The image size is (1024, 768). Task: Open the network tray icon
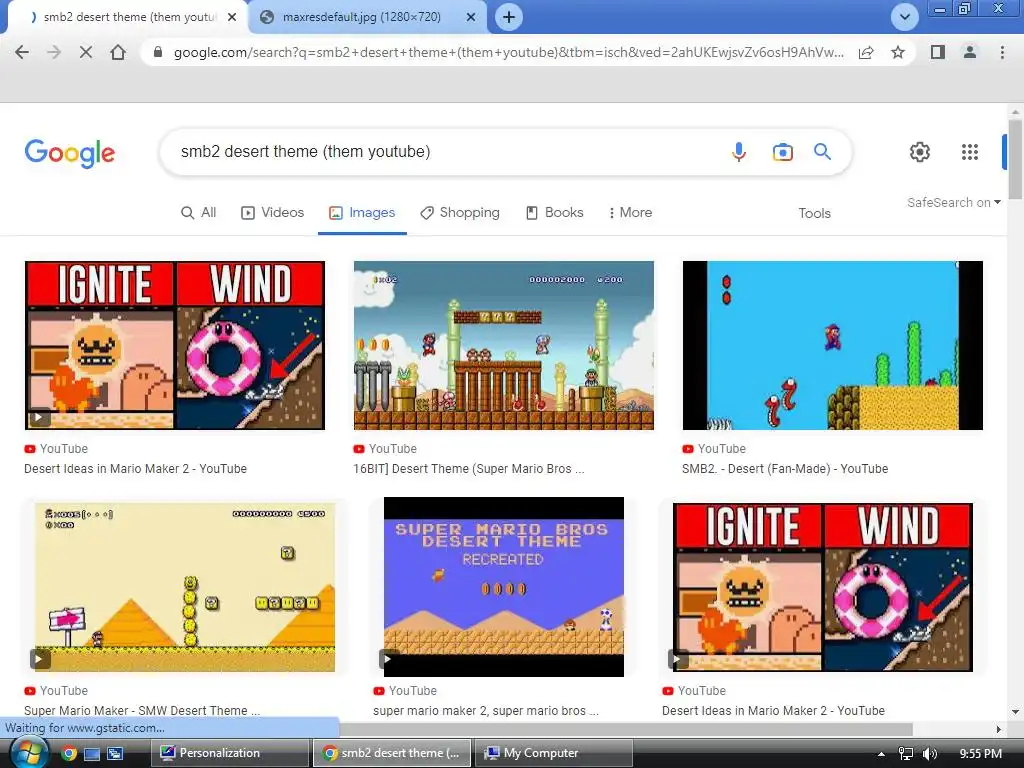point(906,754)
